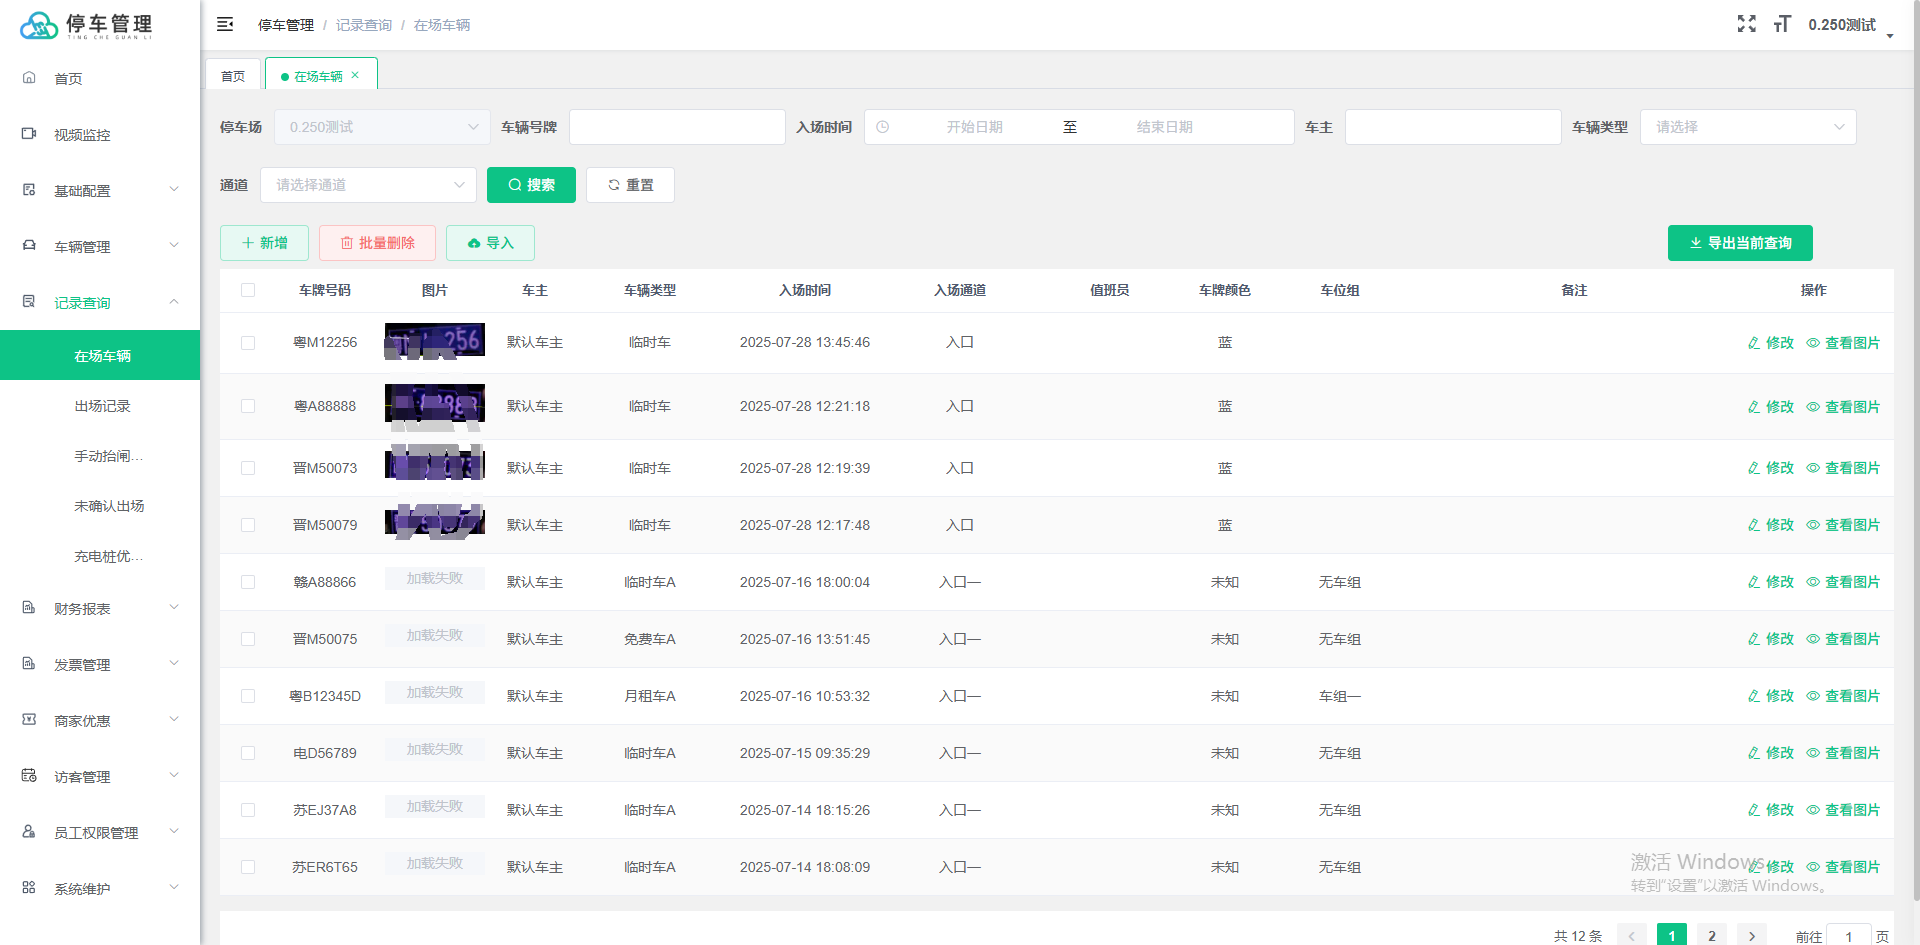
Task: Click the edit pencil for 粤A88888
Action: pos(1754,407)
